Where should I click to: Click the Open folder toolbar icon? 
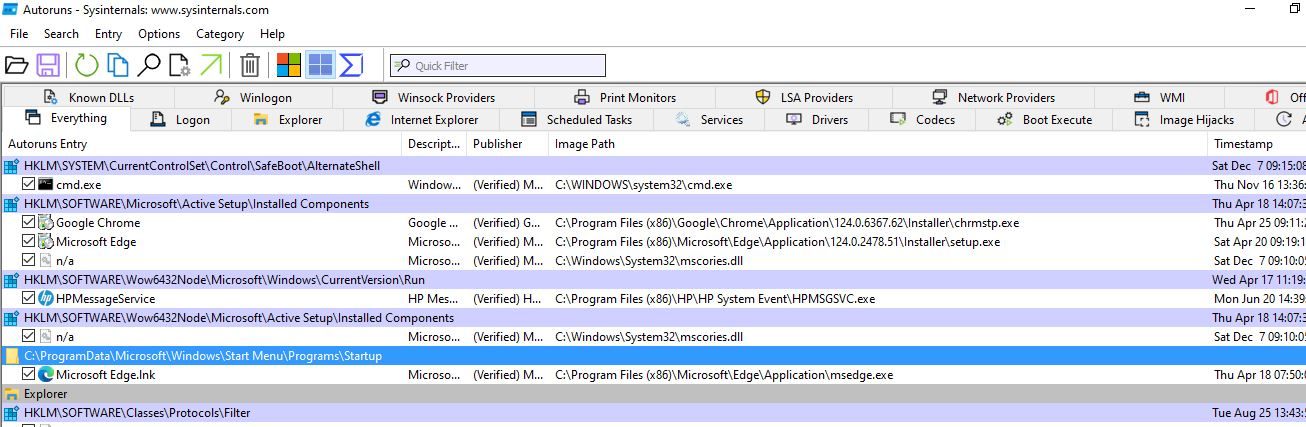[16, 65]
